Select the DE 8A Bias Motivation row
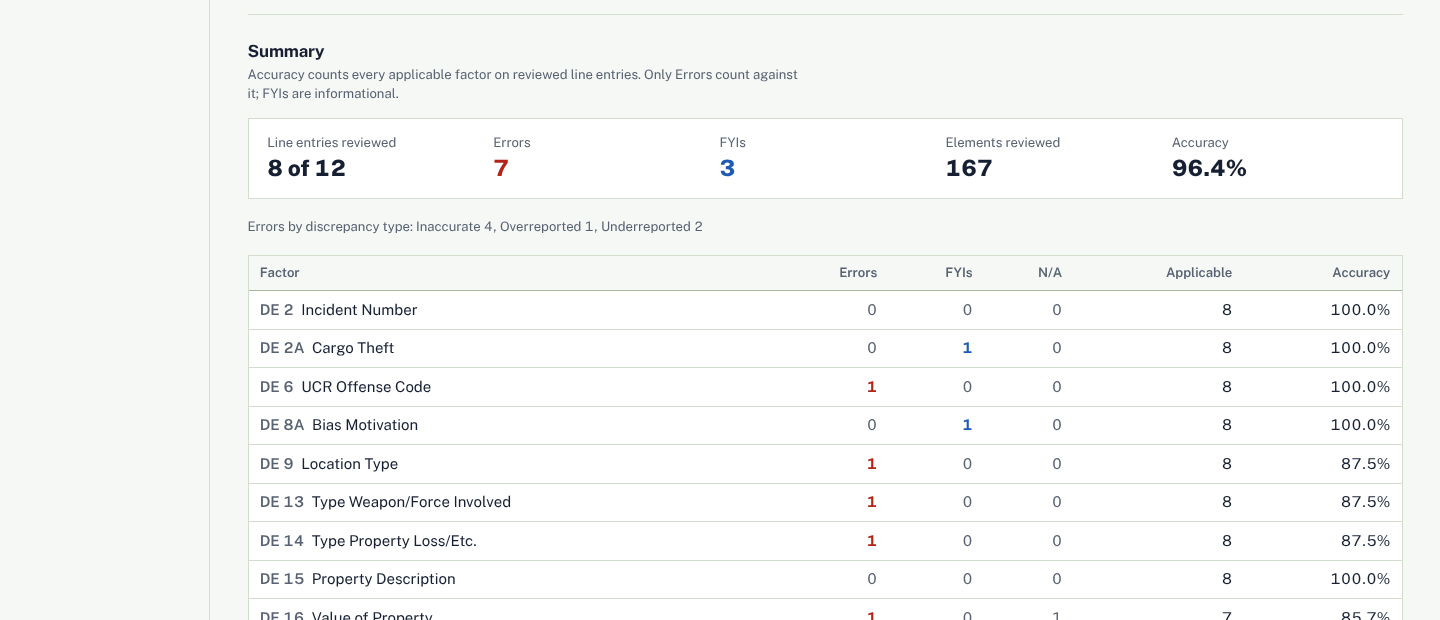 [825, 425]
